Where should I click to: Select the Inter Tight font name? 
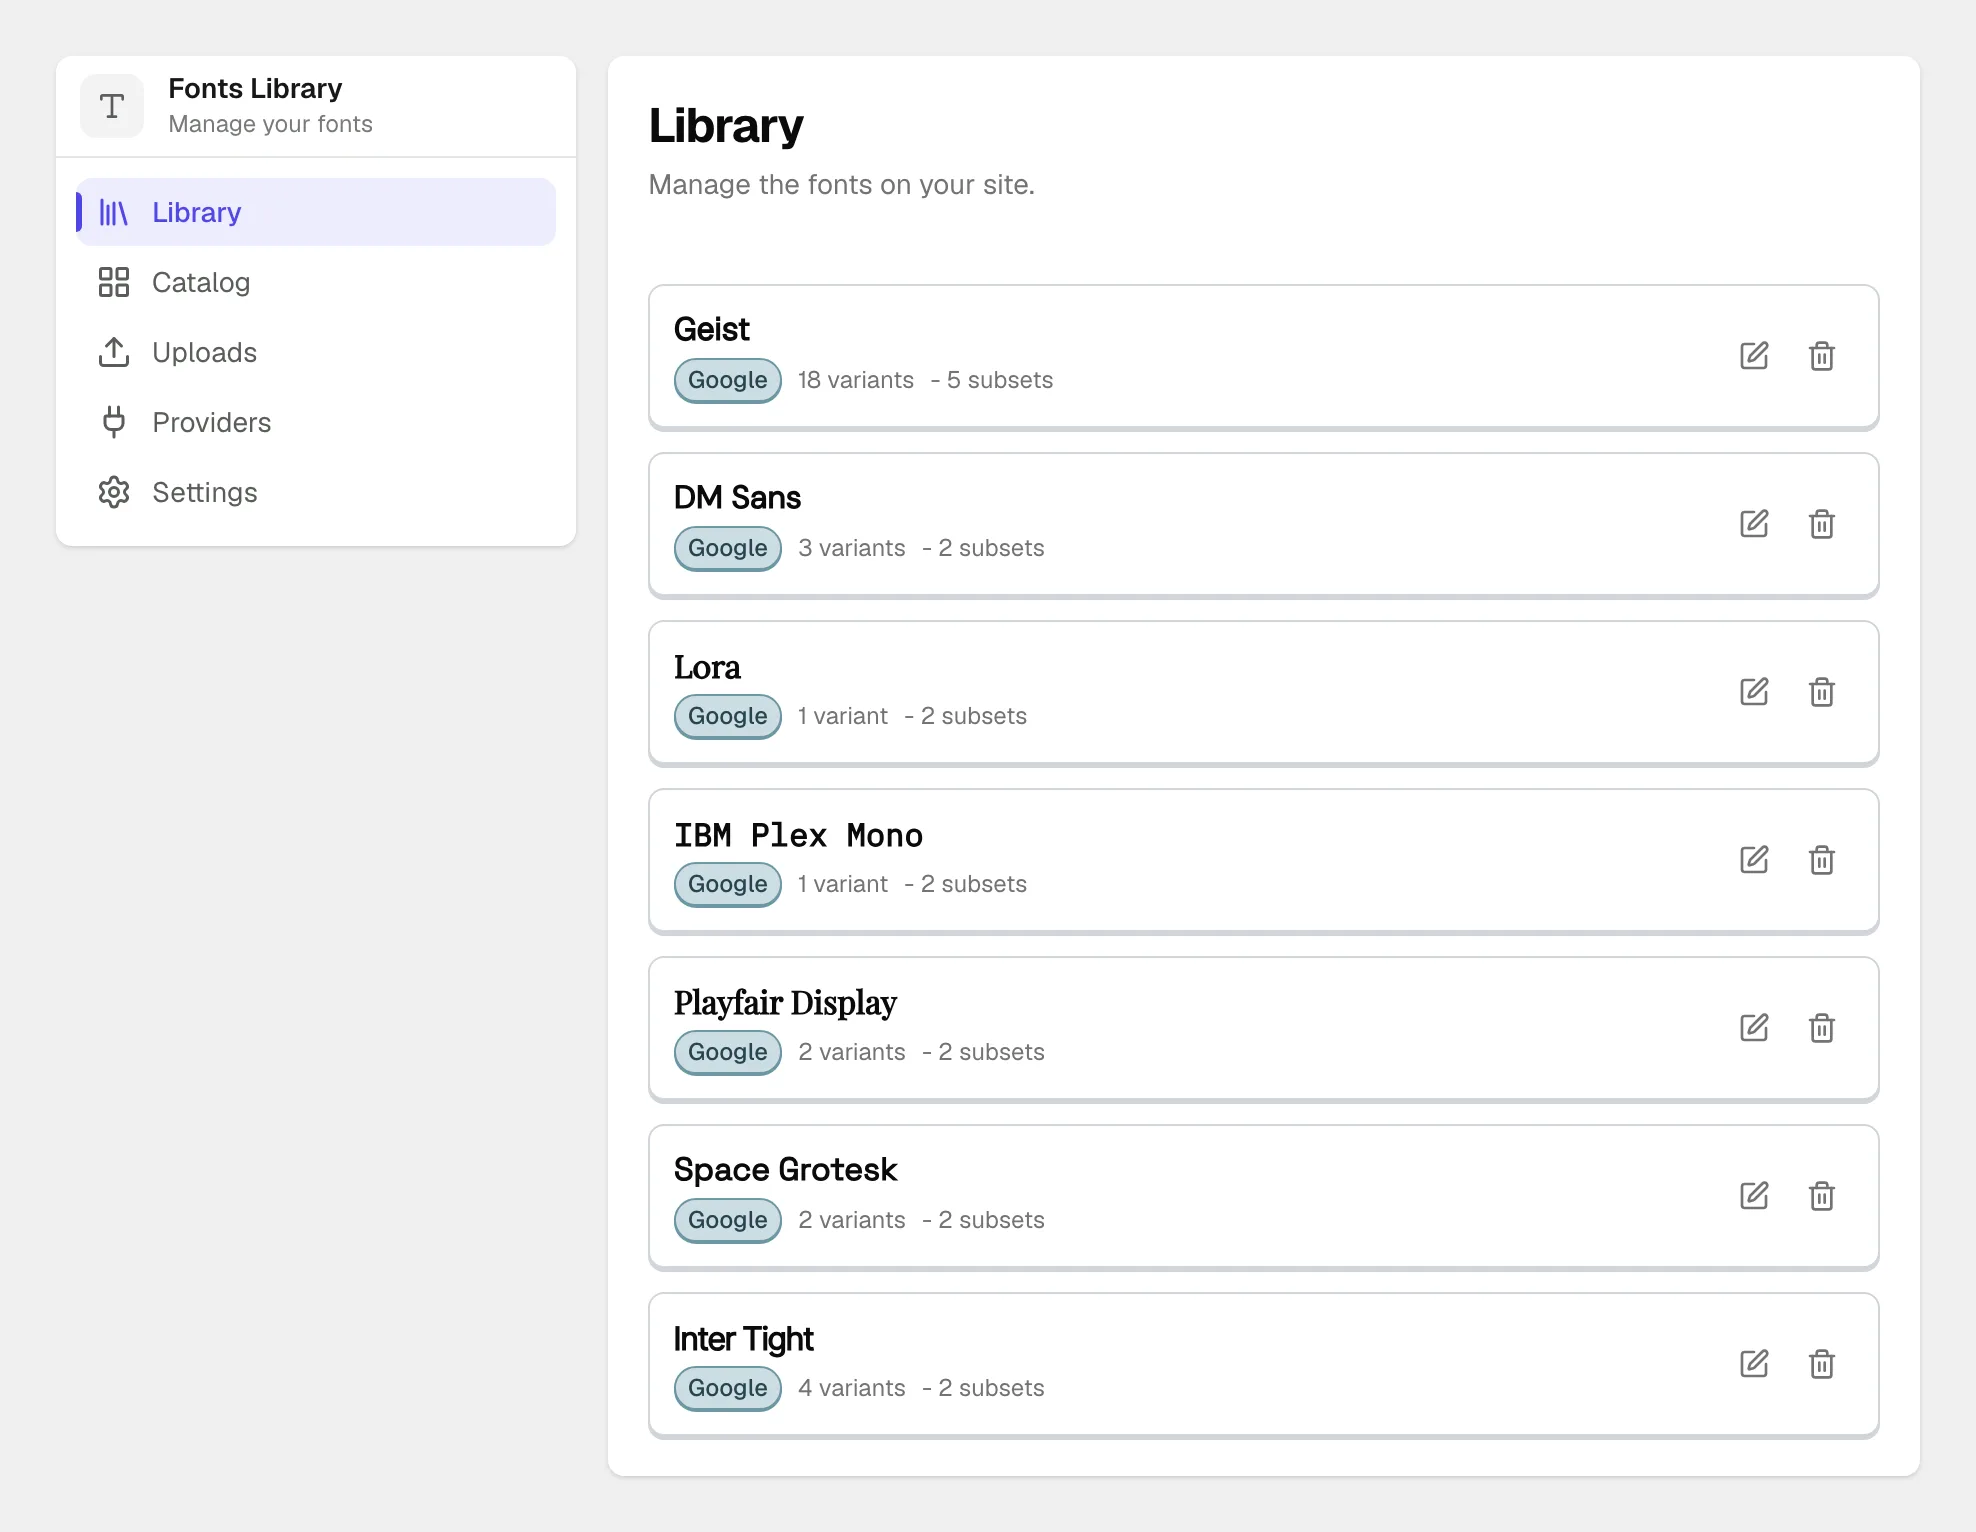tap(743, 1339)
